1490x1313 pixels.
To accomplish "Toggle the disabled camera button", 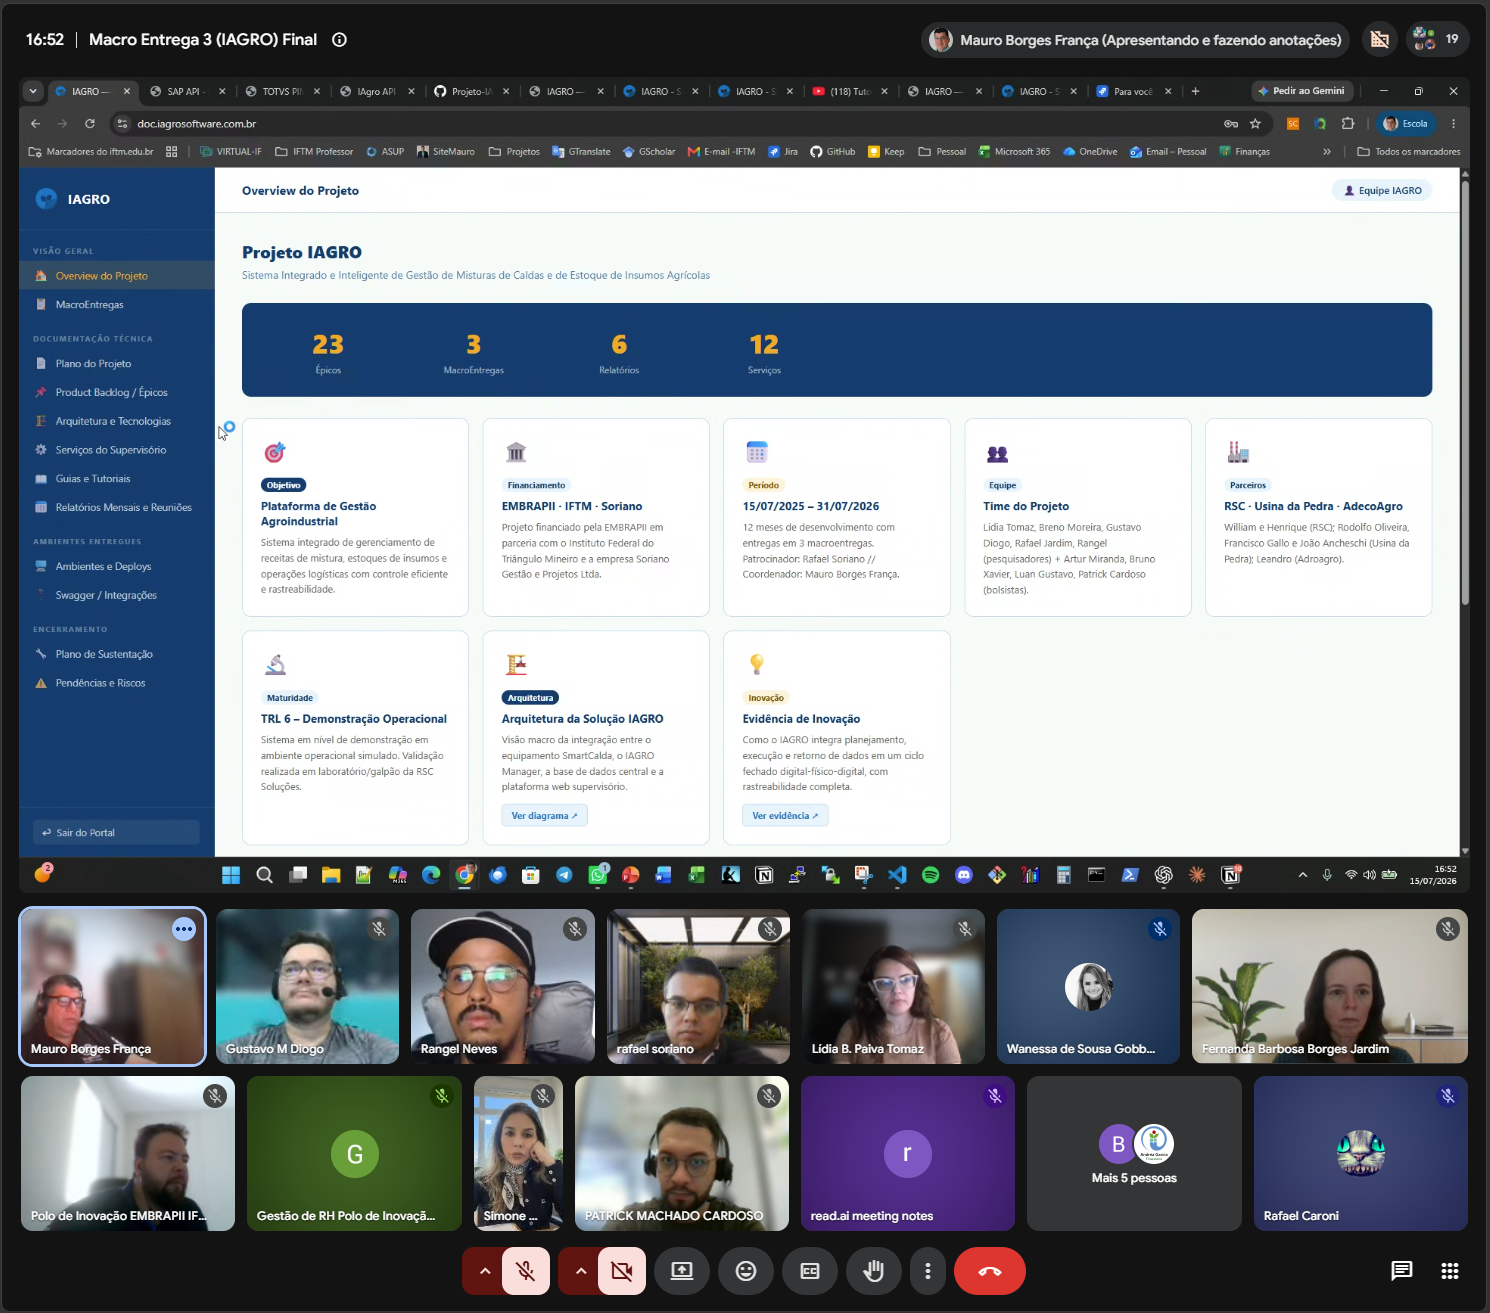I will (x=622, y=1271).
